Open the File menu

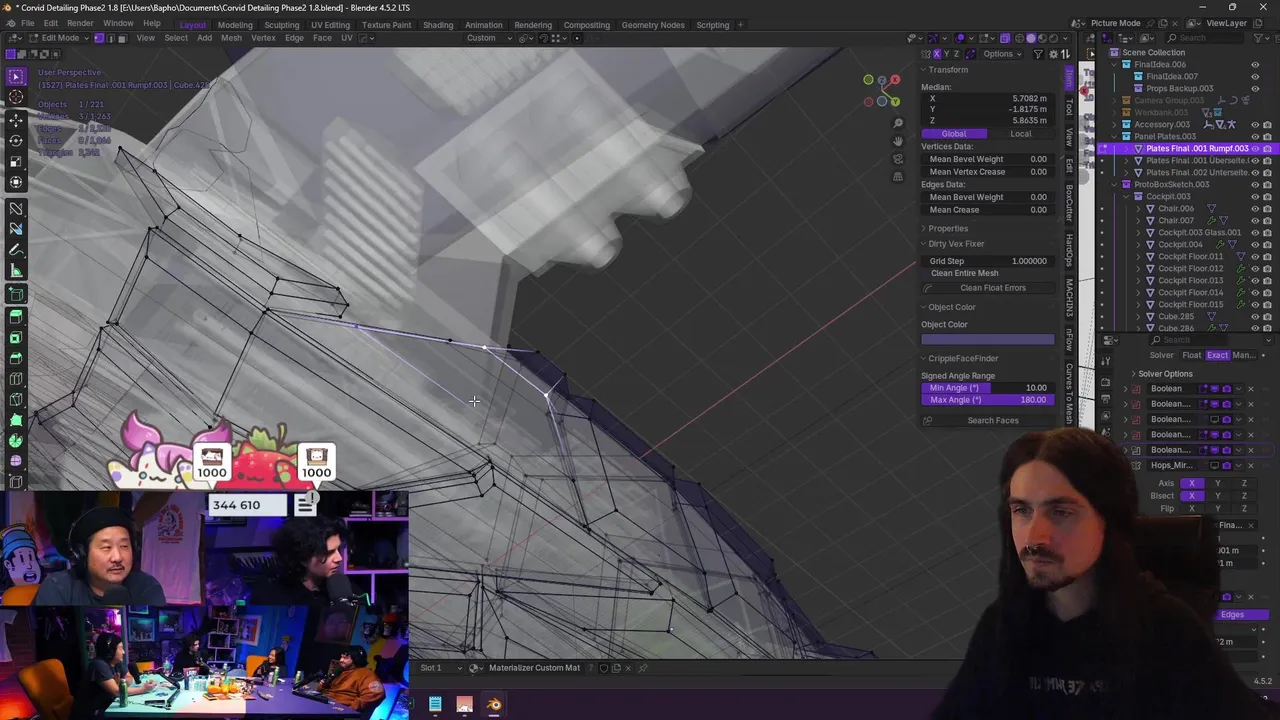point(28,23)
